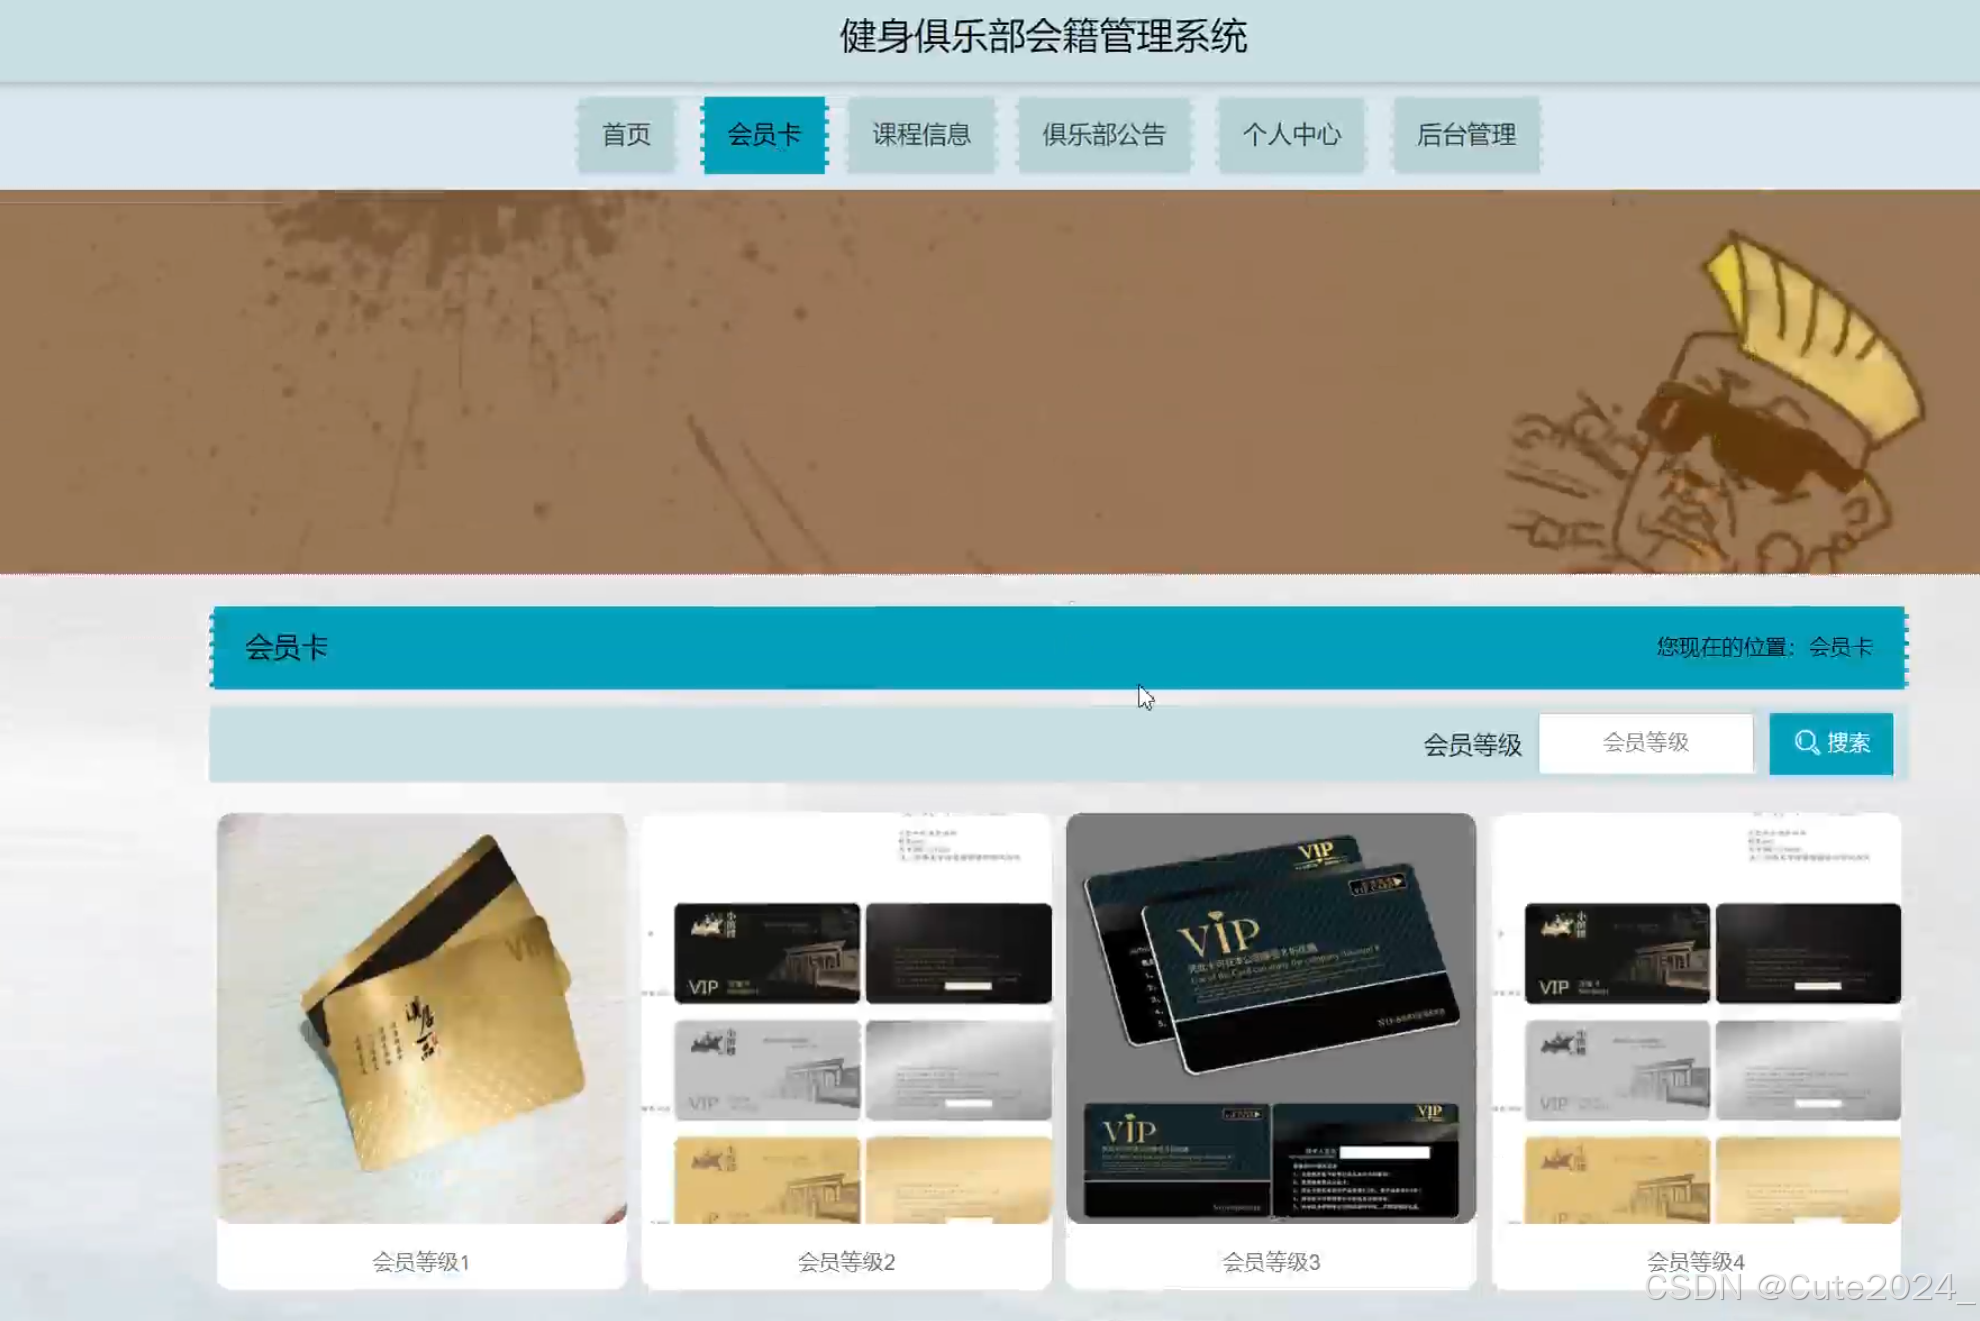Image resolution: width=1980 pixels, height=1321 pixels.
Task: Open the 俱乐部公告 navigation item
Action: [1105, 135]
